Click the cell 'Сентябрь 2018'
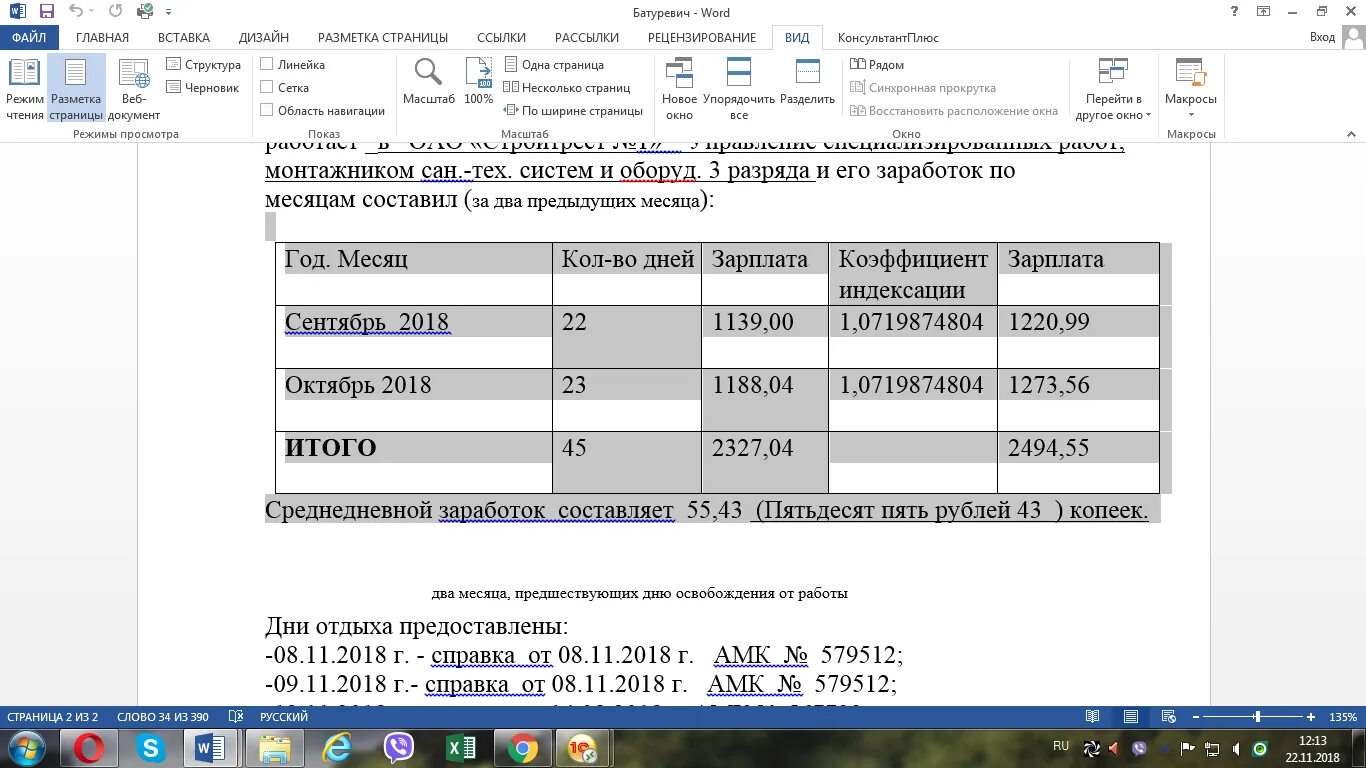The width and height of the screenshot is (1366, 768). 414,337
